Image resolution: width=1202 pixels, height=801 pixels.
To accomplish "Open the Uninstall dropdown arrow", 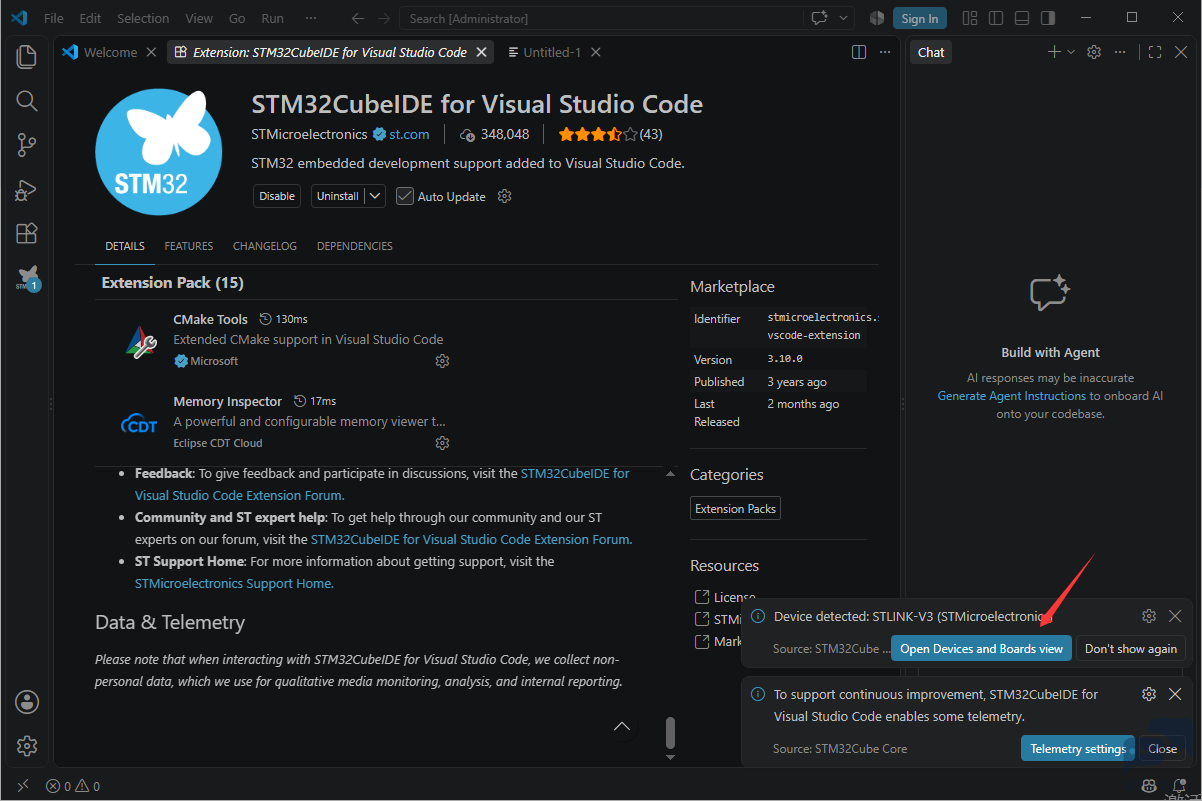I will coord(375,196).
